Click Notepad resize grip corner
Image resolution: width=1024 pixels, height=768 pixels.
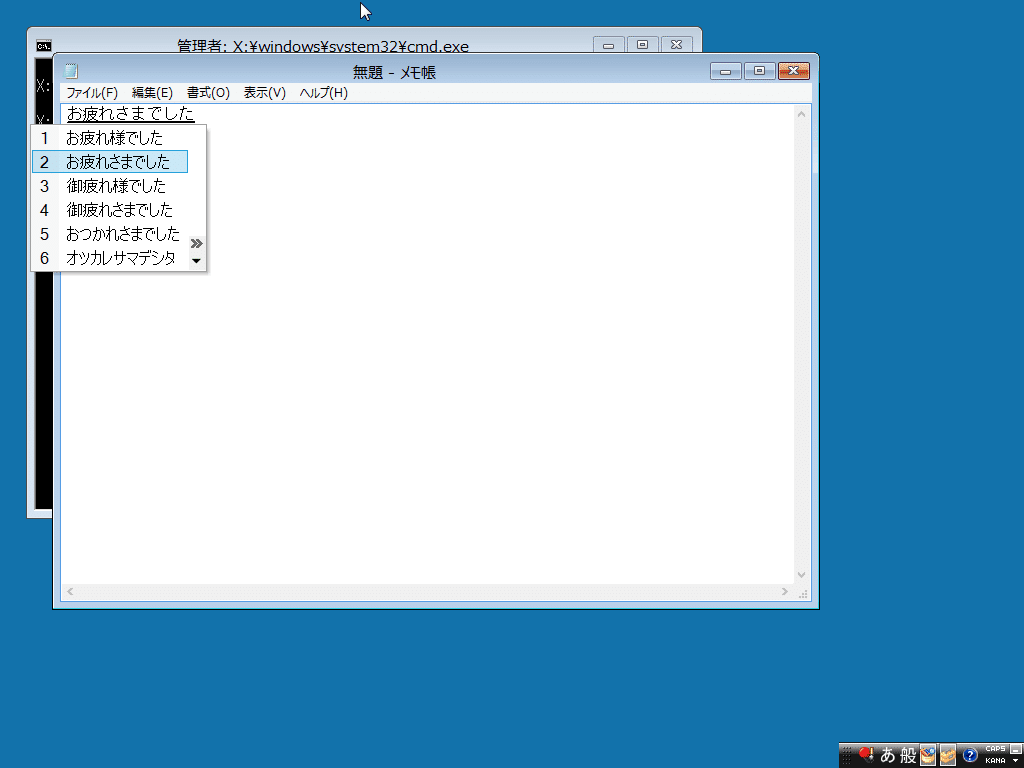tap(803, 593)
